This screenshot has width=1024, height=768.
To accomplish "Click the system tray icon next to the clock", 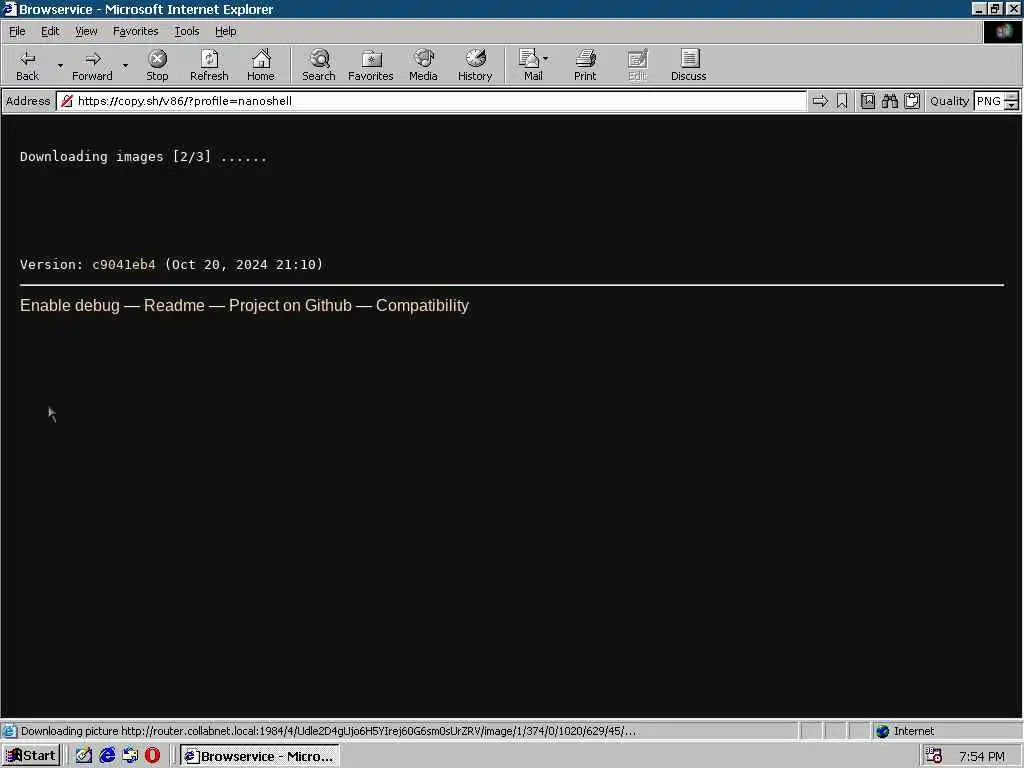I will click(934, 756).
